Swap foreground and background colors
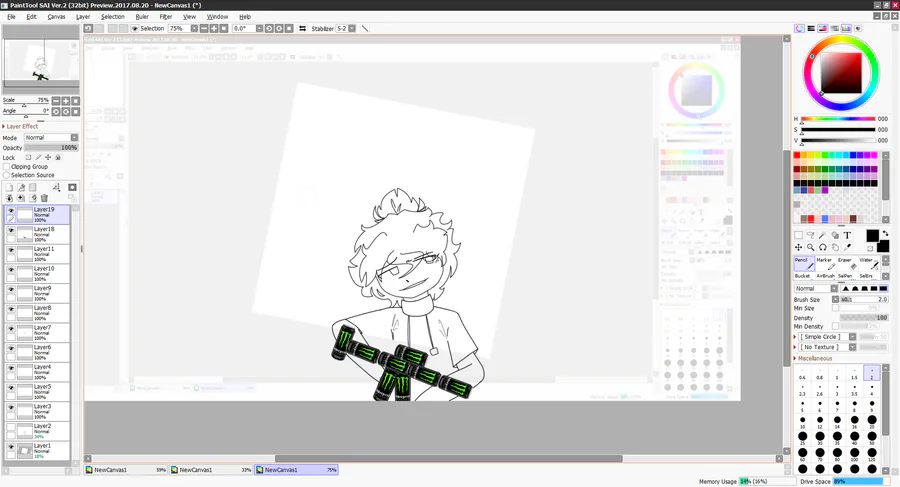 (885, 233)
